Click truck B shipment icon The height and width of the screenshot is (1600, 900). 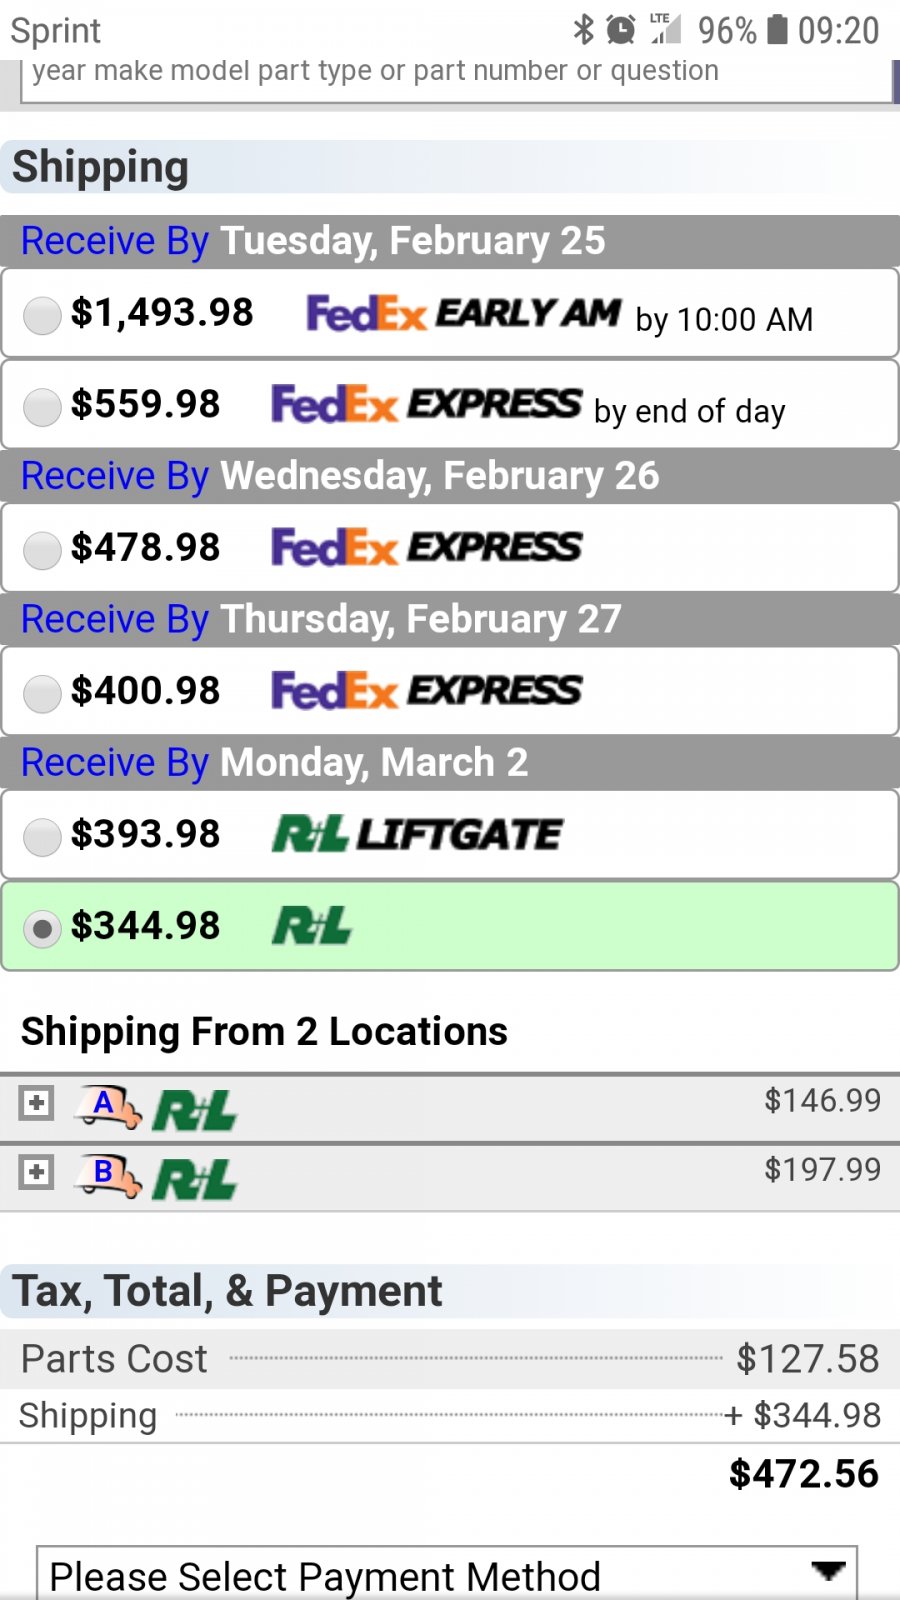click(108, 1176)
